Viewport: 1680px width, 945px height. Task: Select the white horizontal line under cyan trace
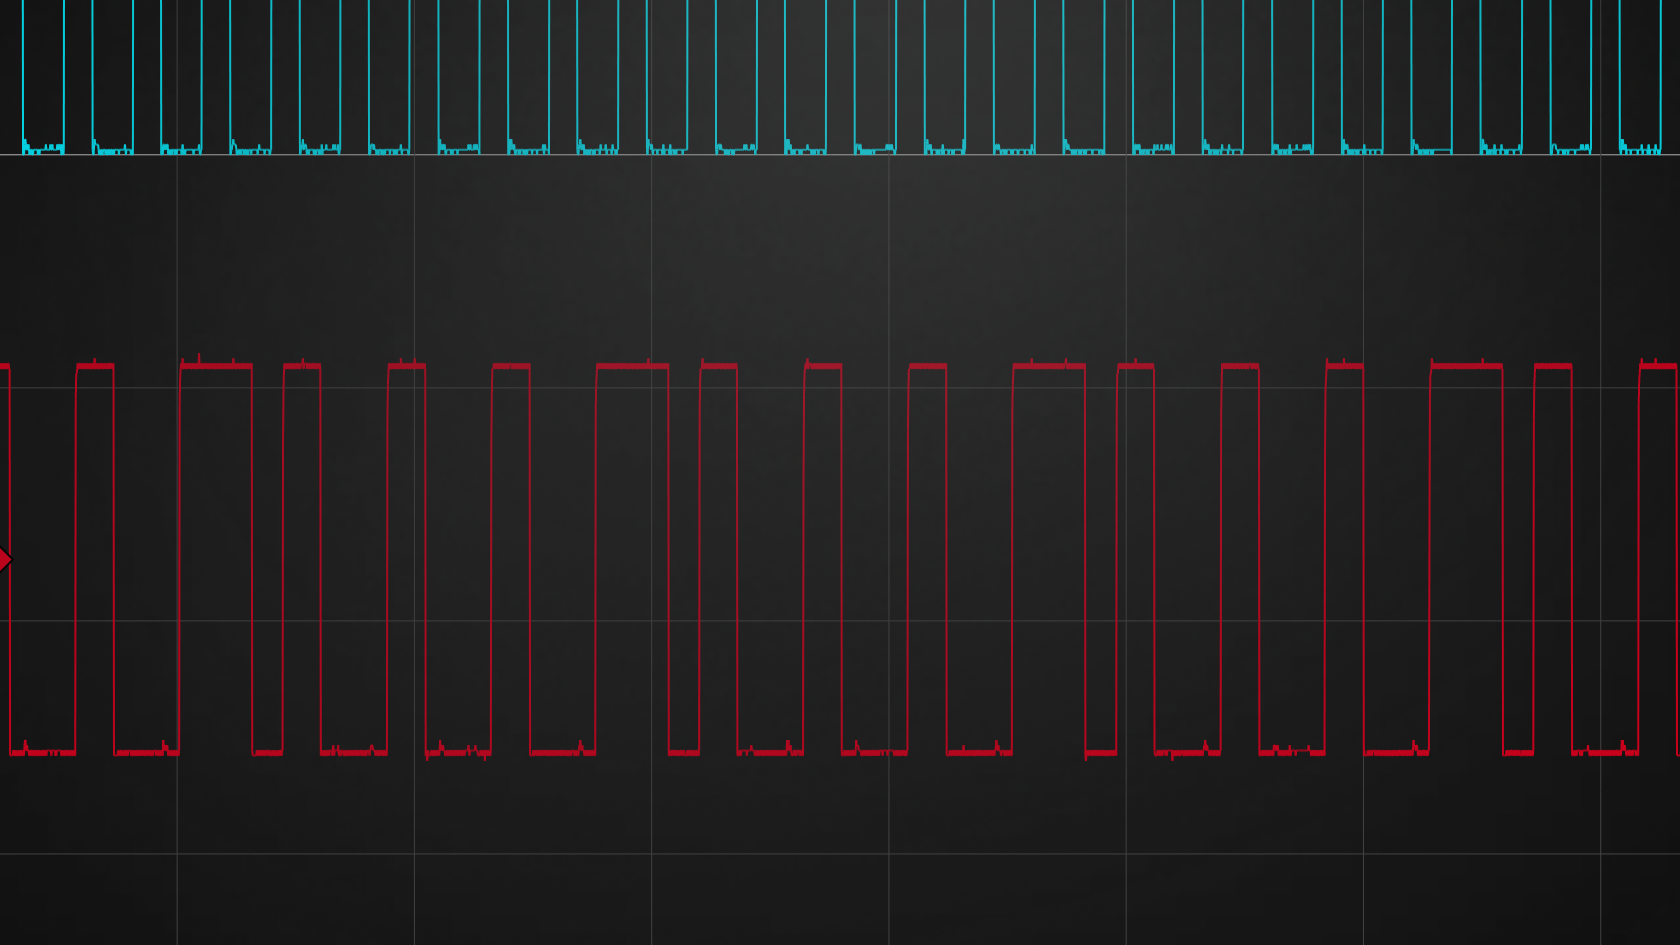(840, 155)
